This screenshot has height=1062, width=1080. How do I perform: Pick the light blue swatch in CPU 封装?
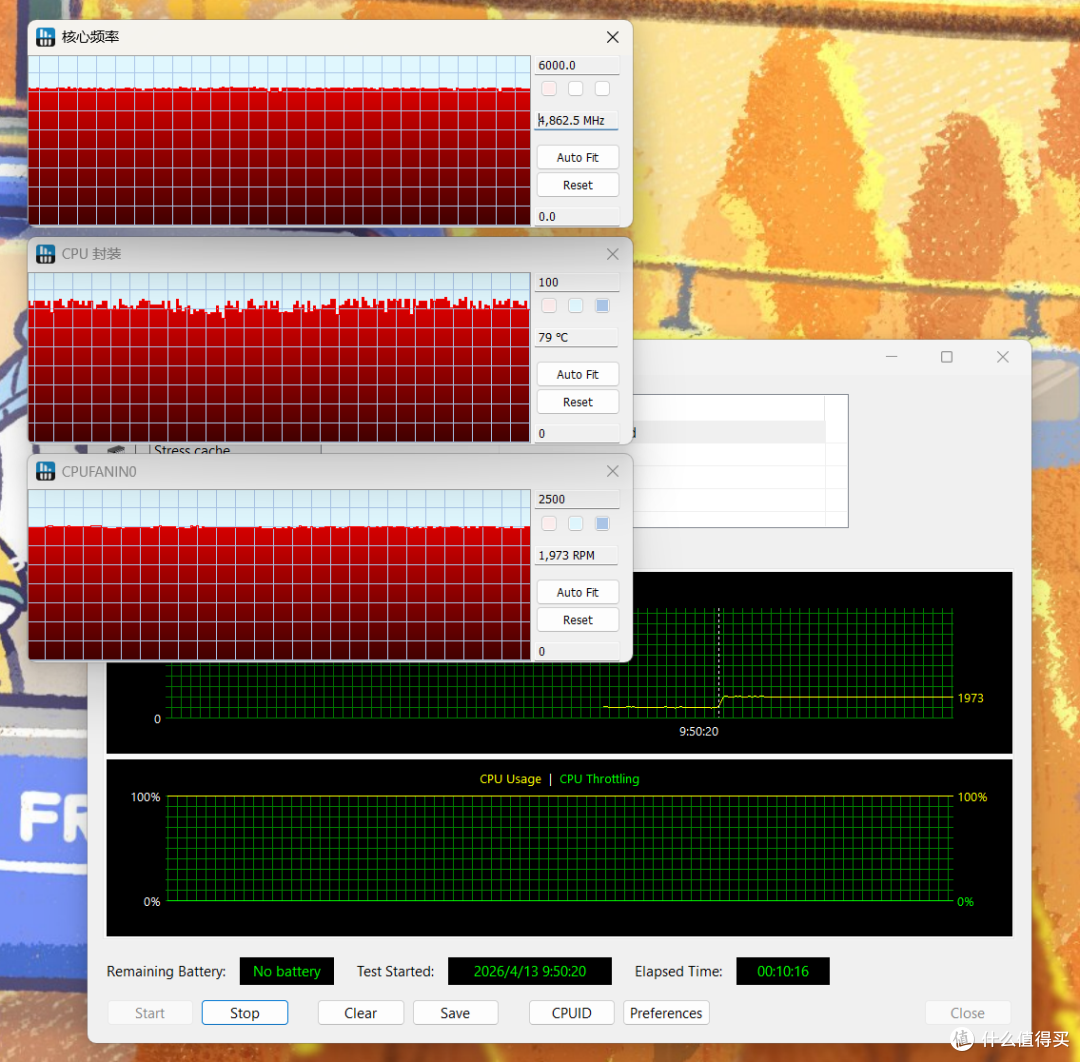pos(576,306)
